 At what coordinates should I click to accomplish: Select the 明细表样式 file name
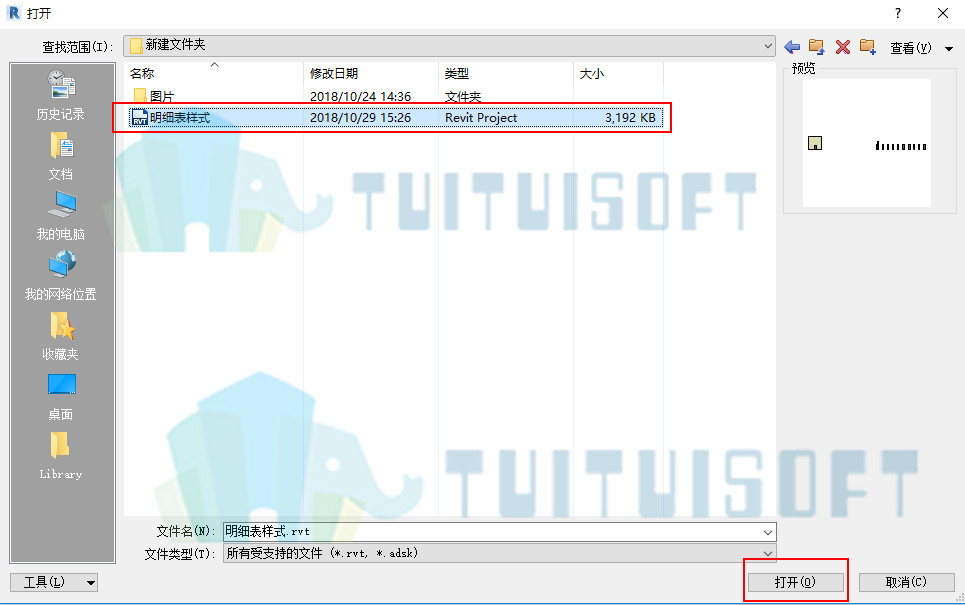[180, 118]
